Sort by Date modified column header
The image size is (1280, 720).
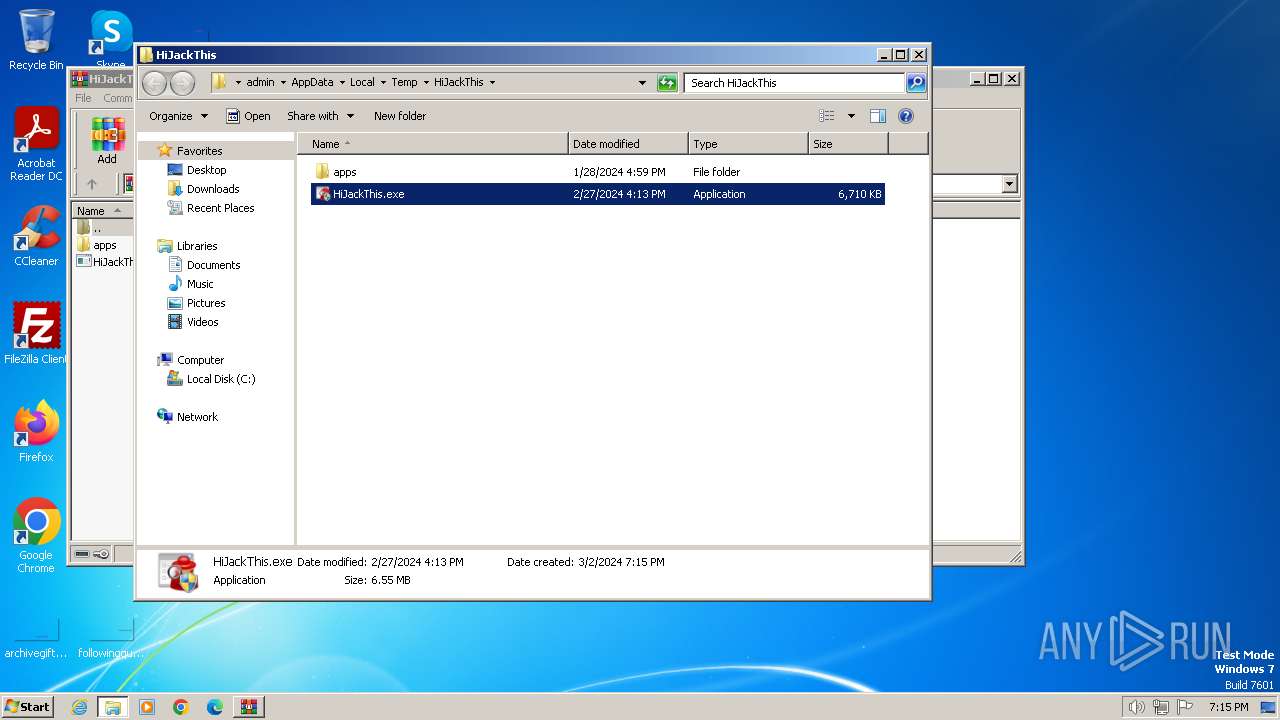628,144
